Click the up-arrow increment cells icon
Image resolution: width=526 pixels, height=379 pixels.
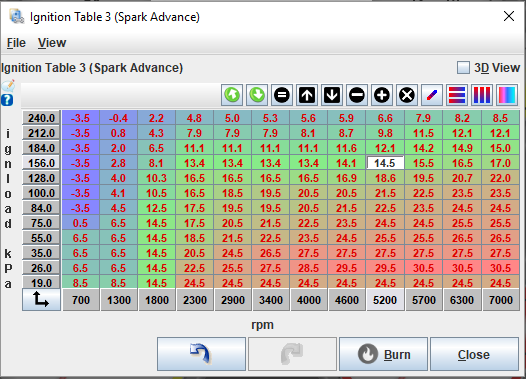pyautogui.click(x=307, y=95)
